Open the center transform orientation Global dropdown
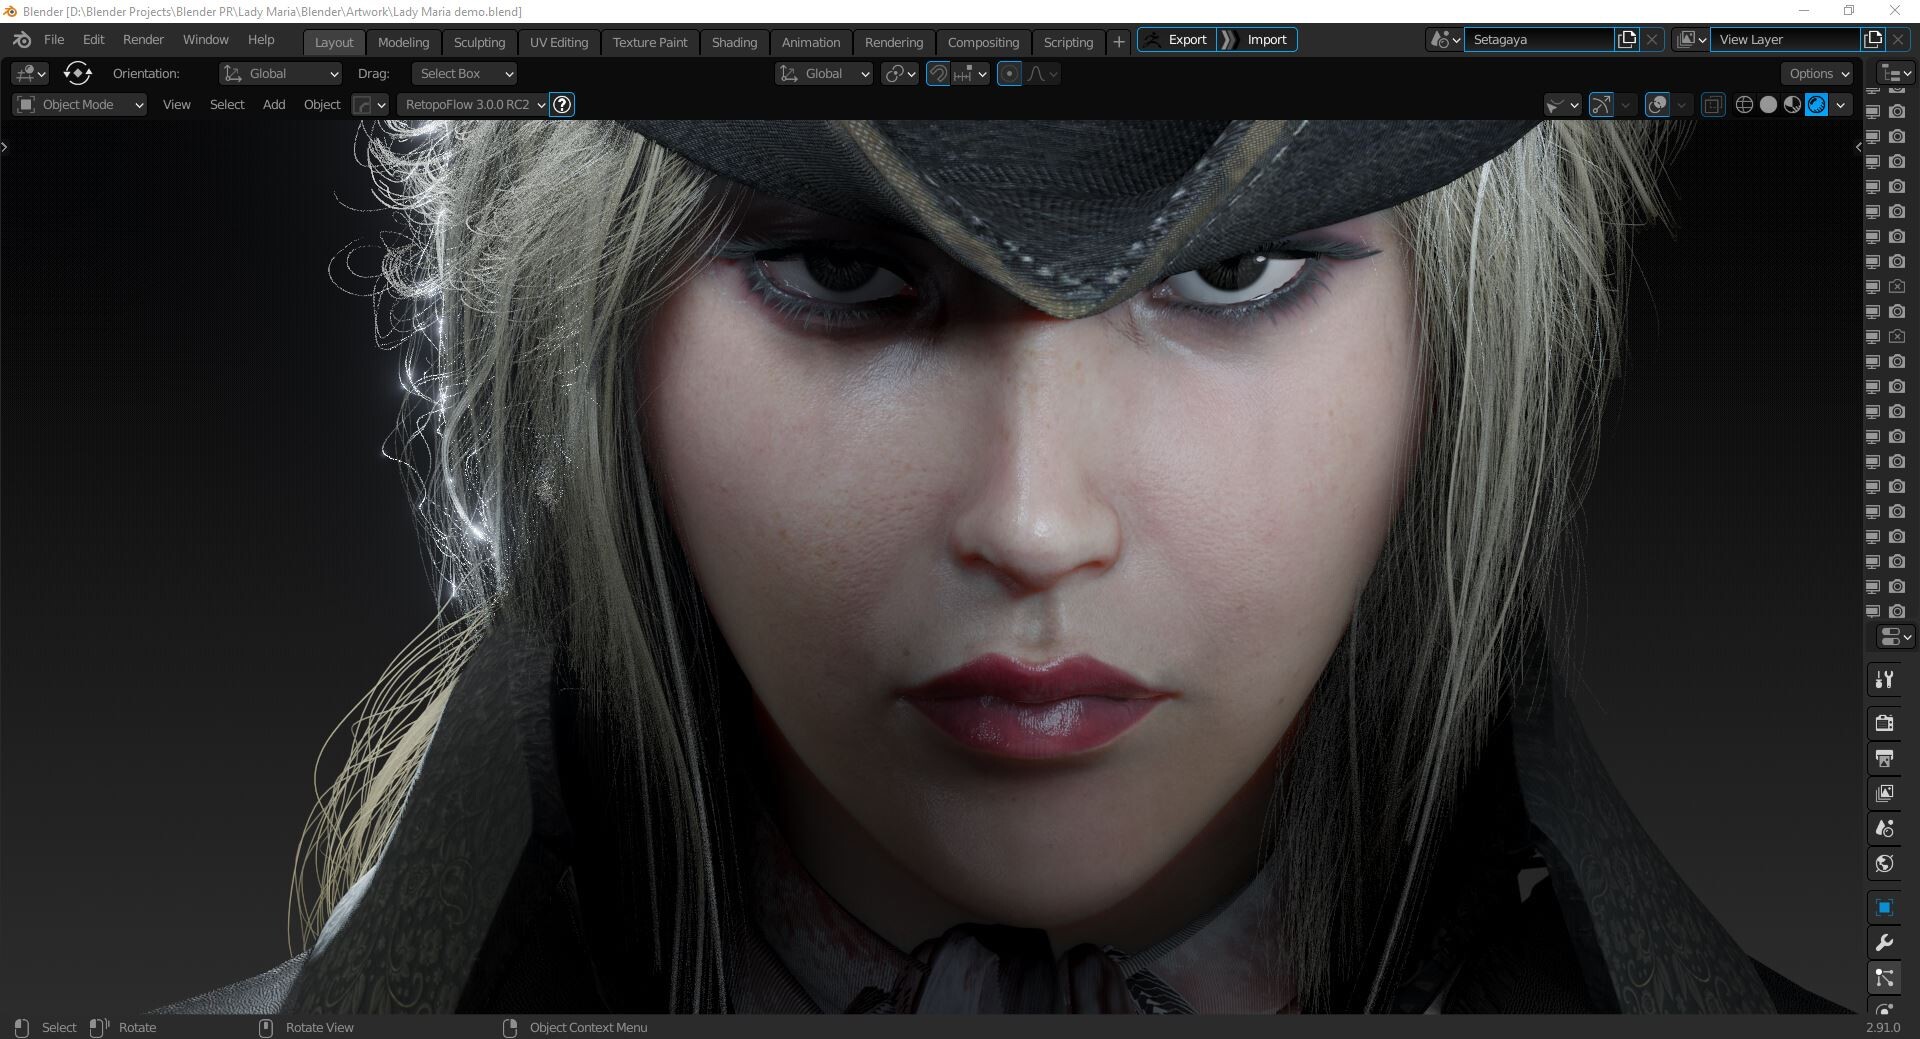This screenshot has width=1920, height=1039. pyautogui.click(x=824, y=74)
